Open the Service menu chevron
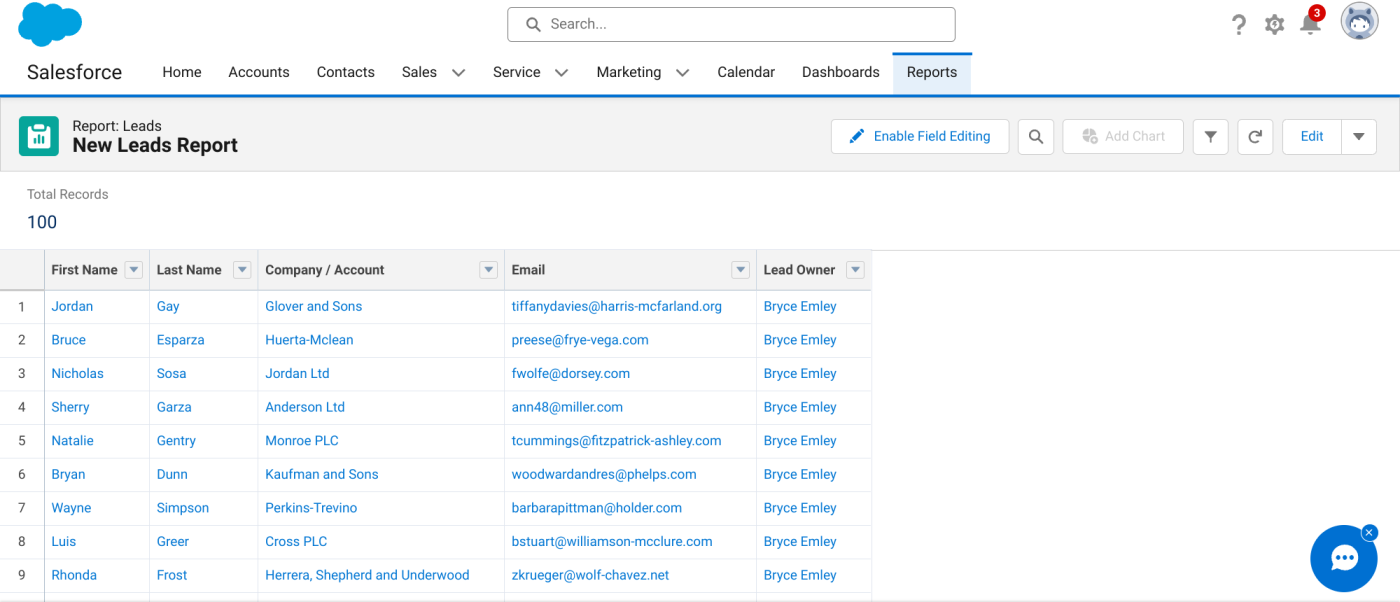Viewport: 1400px width, 602px height. click(562, 73)
